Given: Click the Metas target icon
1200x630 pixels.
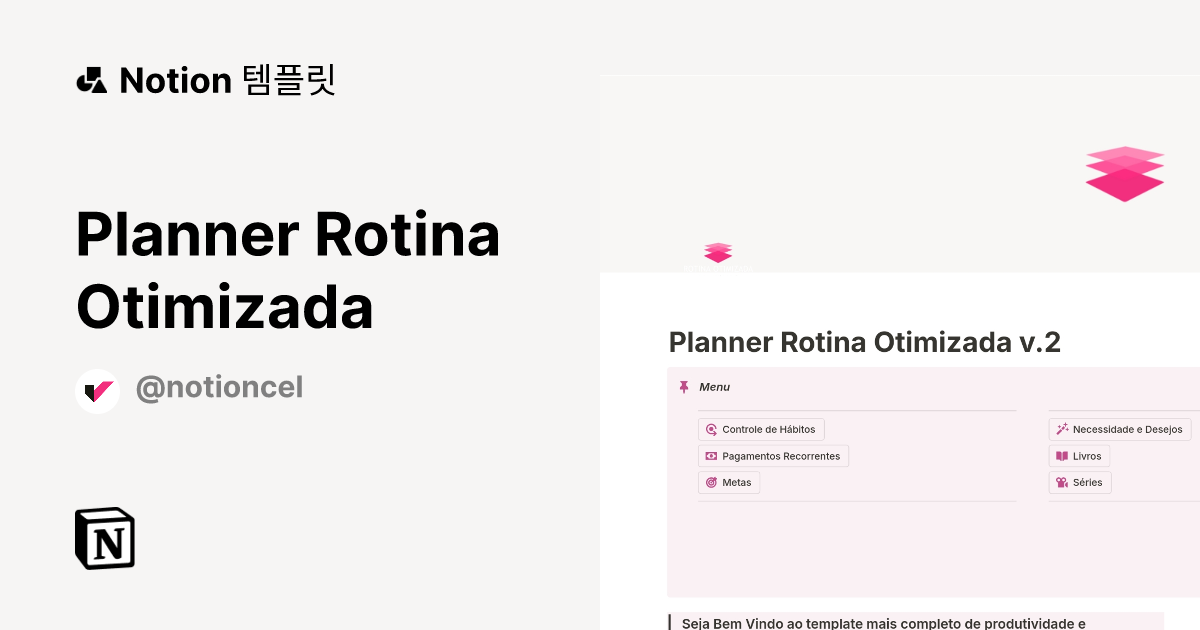Looking at the screenshot, I should (x=711, y=482).
